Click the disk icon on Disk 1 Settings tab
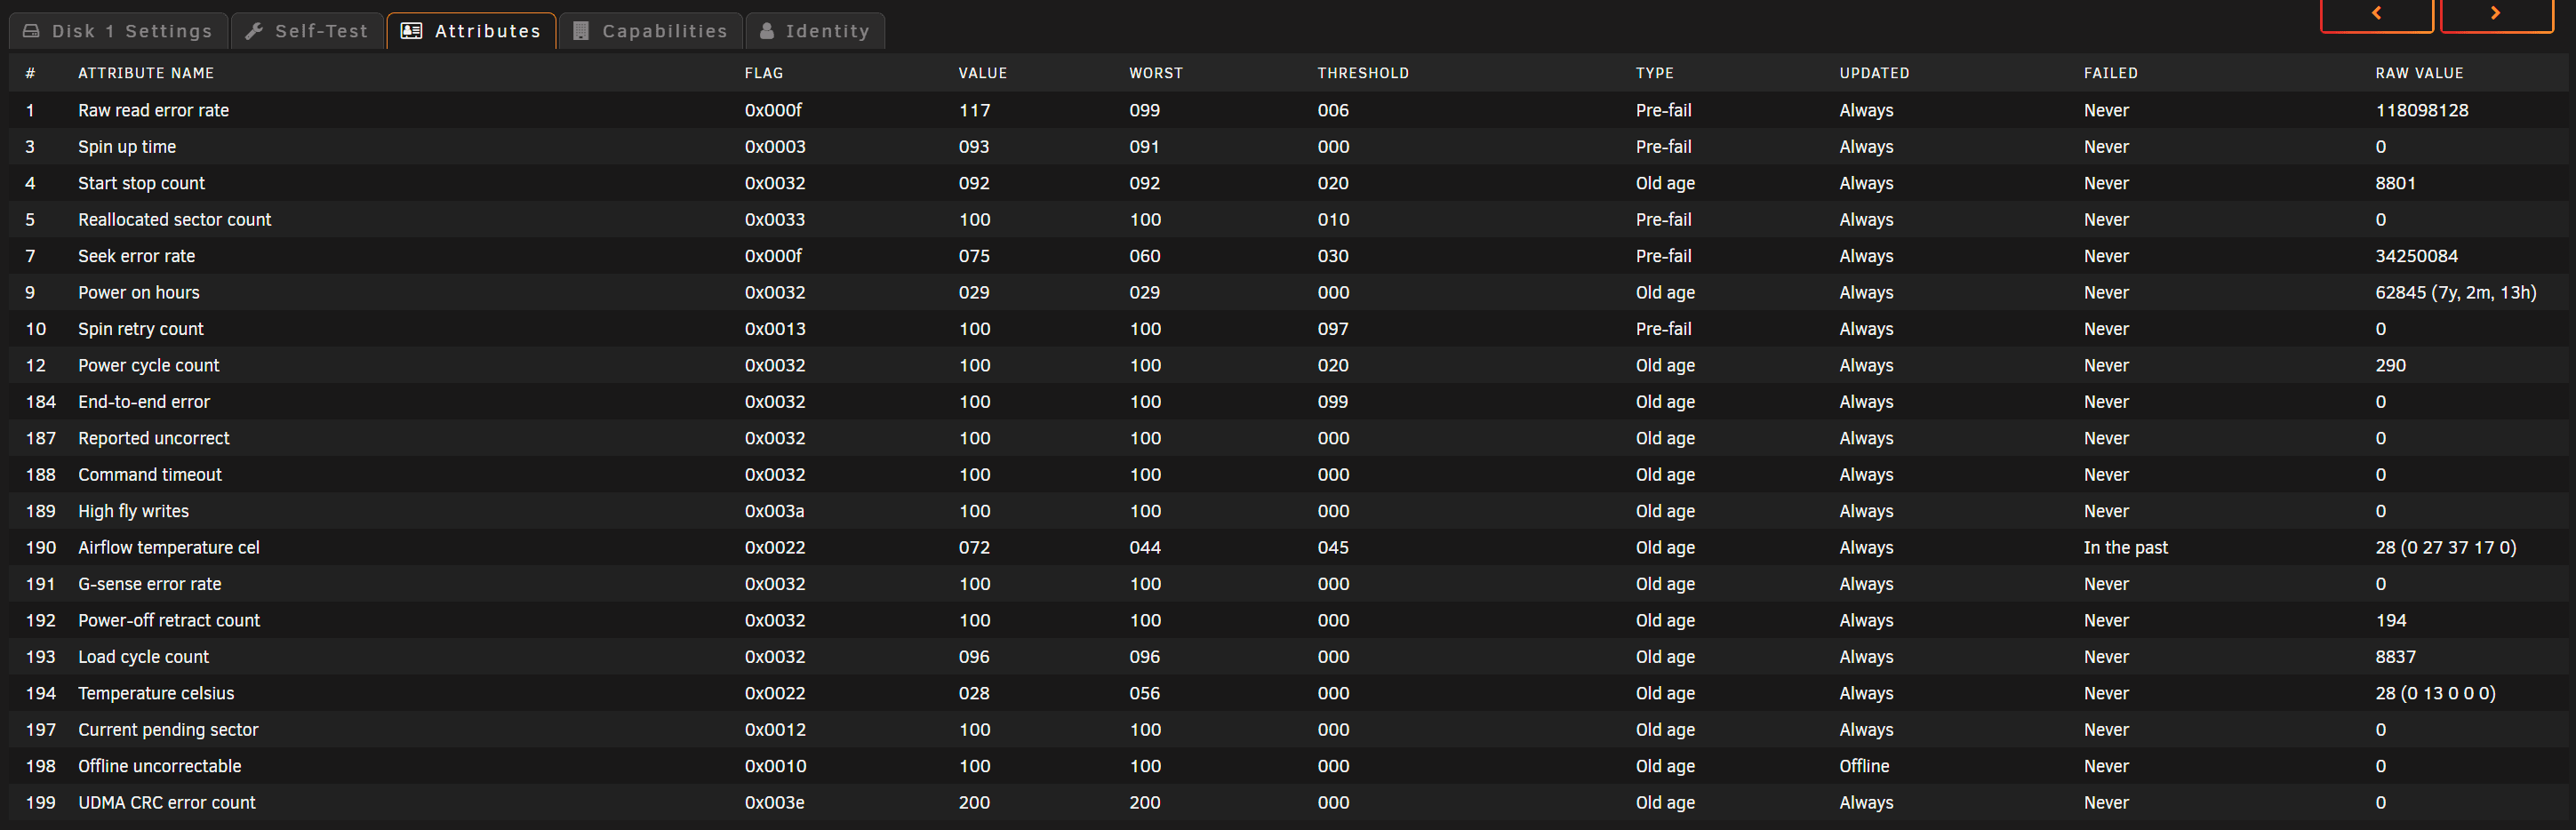2576x830 pixels. click(32, 31)
